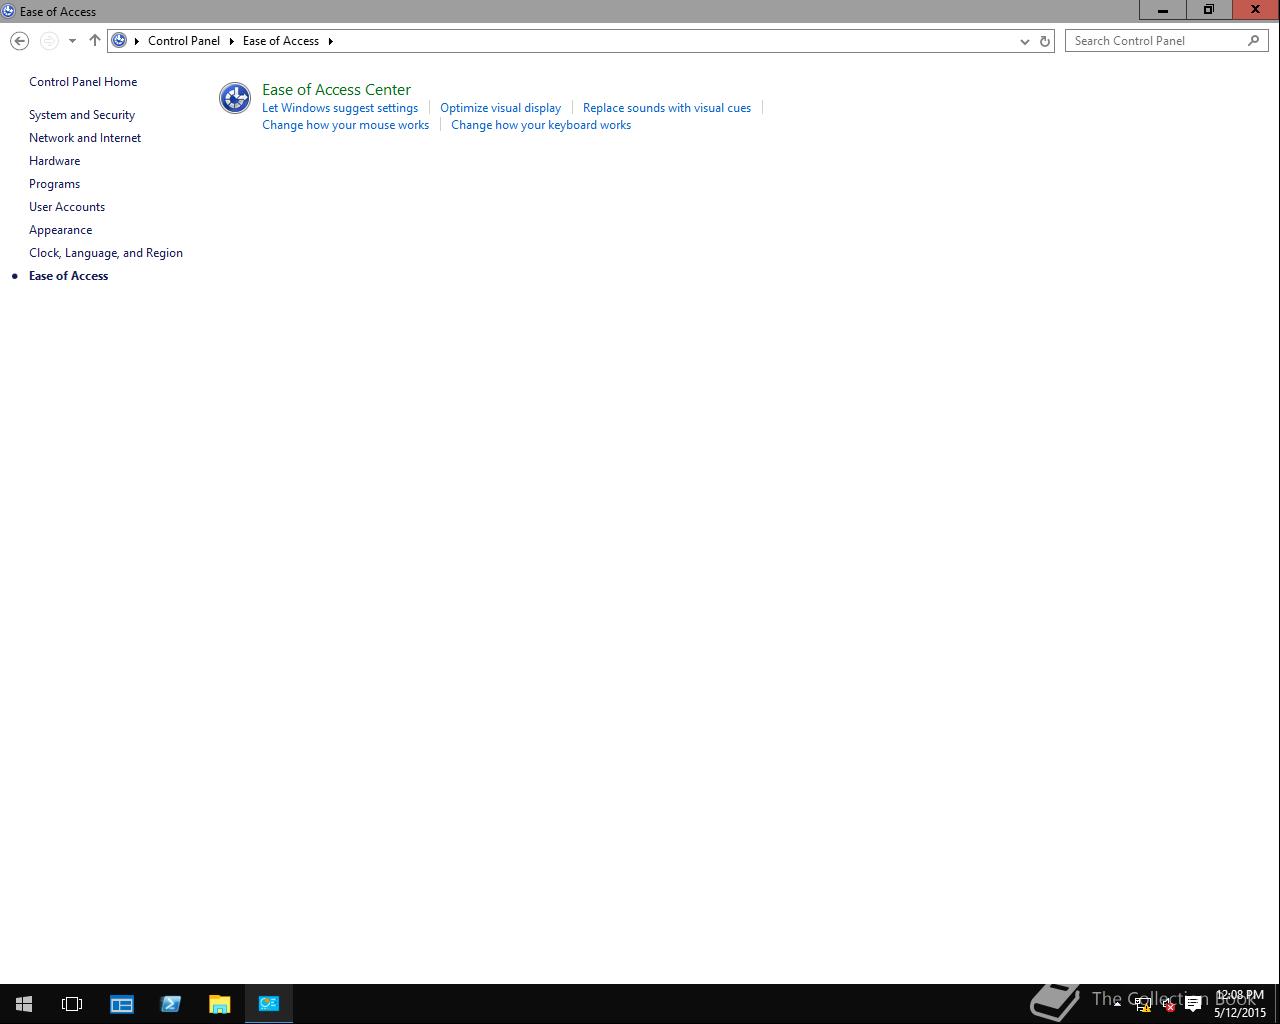The height and width of the screenshot is (1024, 1280).
Task: Go to Control Panel Home
Action: click(x=83, y=82)
